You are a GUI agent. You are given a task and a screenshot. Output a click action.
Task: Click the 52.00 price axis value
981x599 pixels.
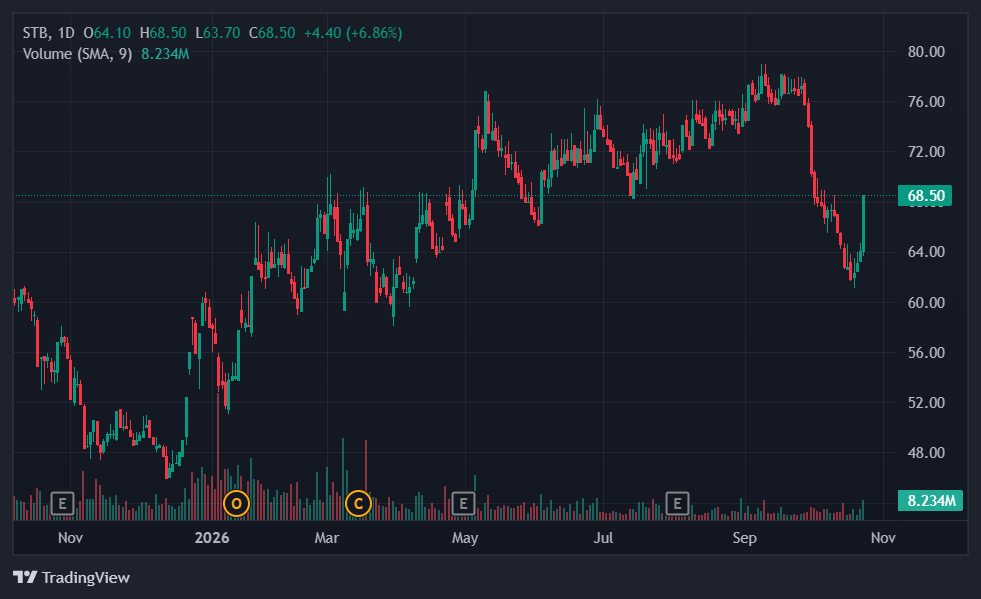(926, 402)
